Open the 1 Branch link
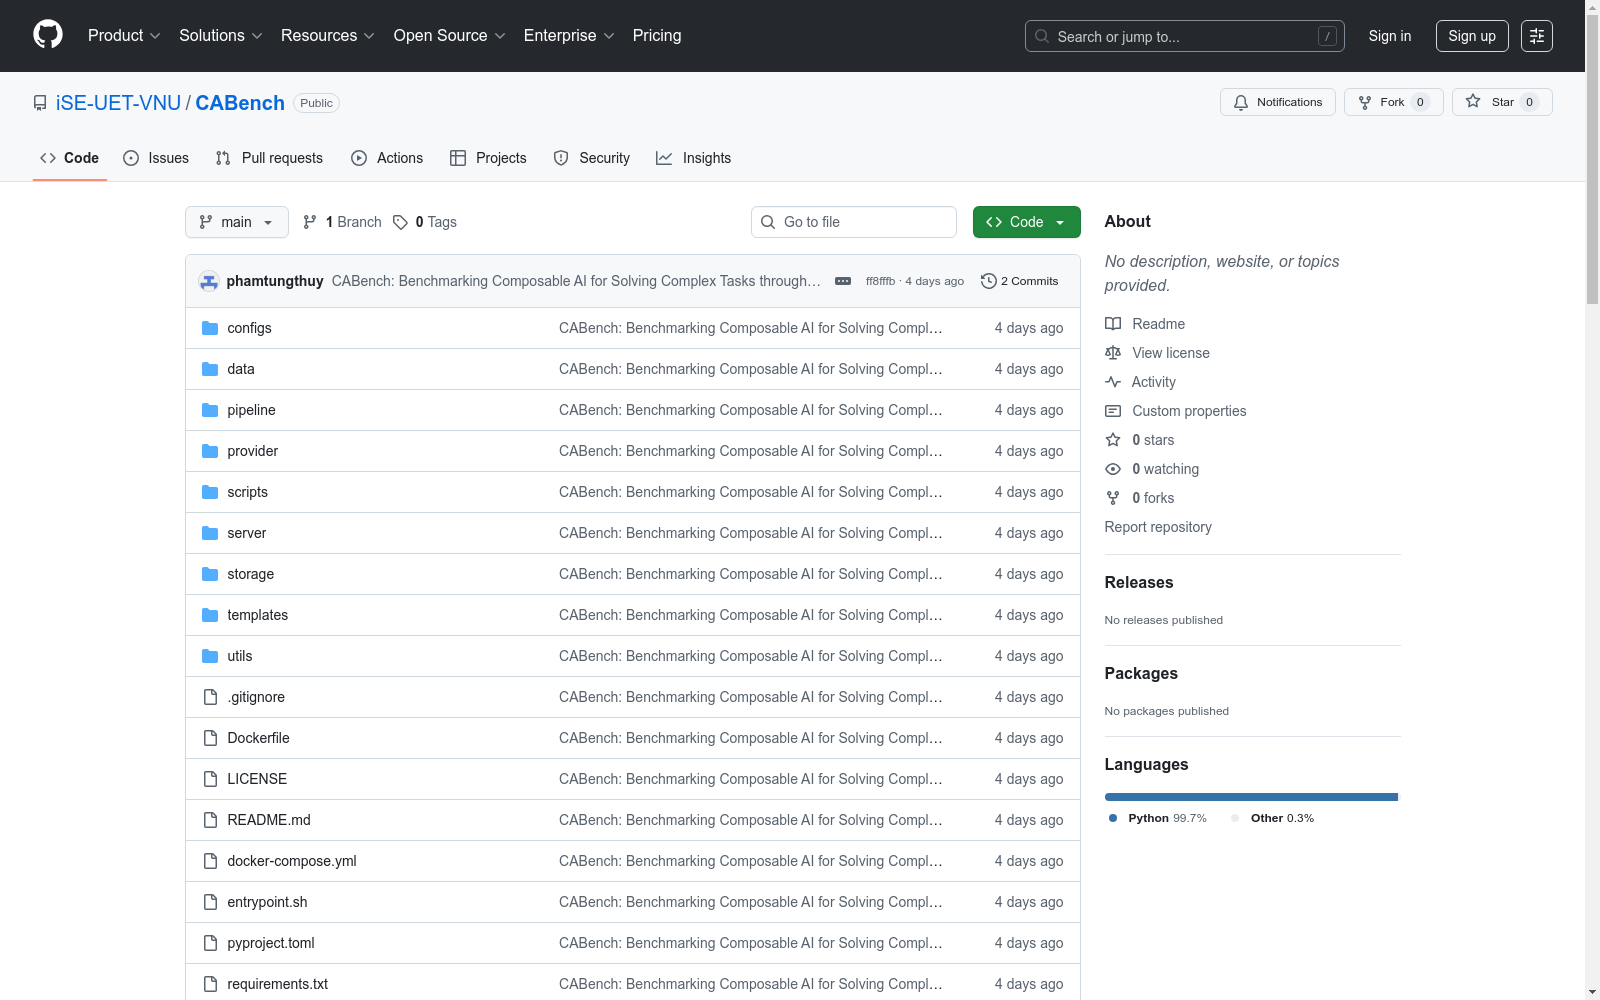Viewport: 1600px width, 1000px height. [x=342, y=222]
